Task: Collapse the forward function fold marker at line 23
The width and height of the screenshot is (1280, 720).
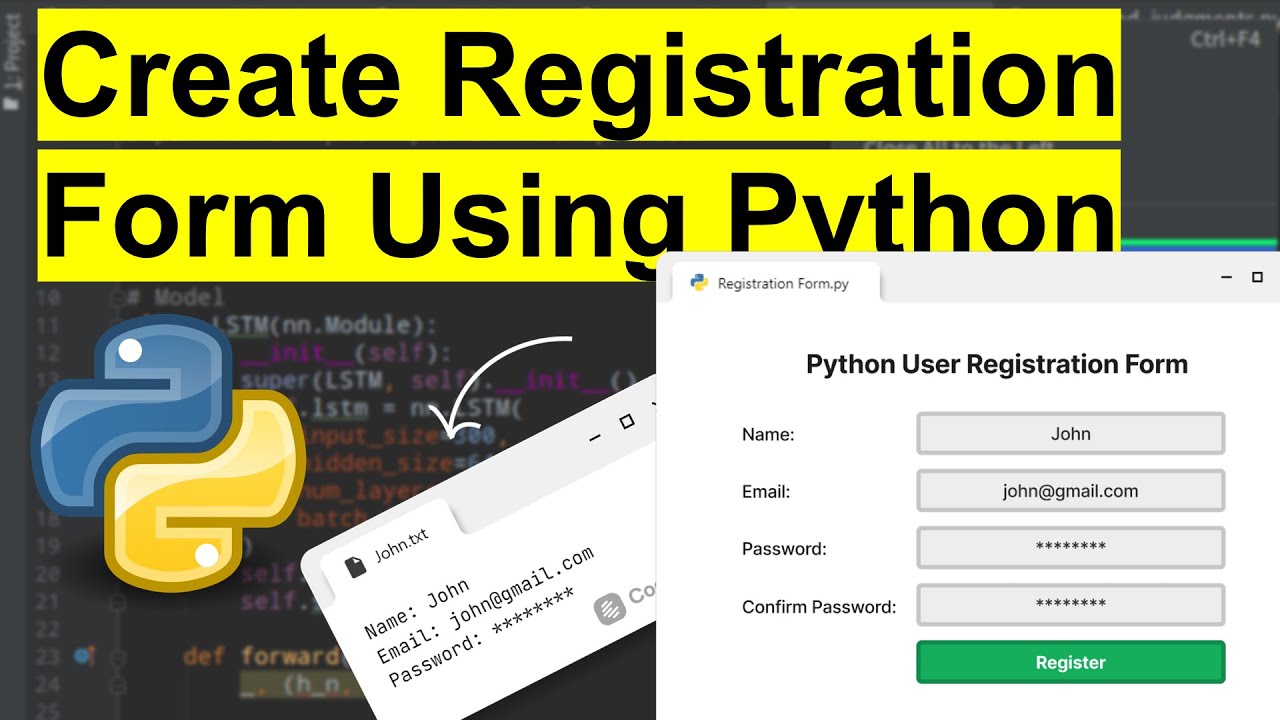Action: [120, 657]
